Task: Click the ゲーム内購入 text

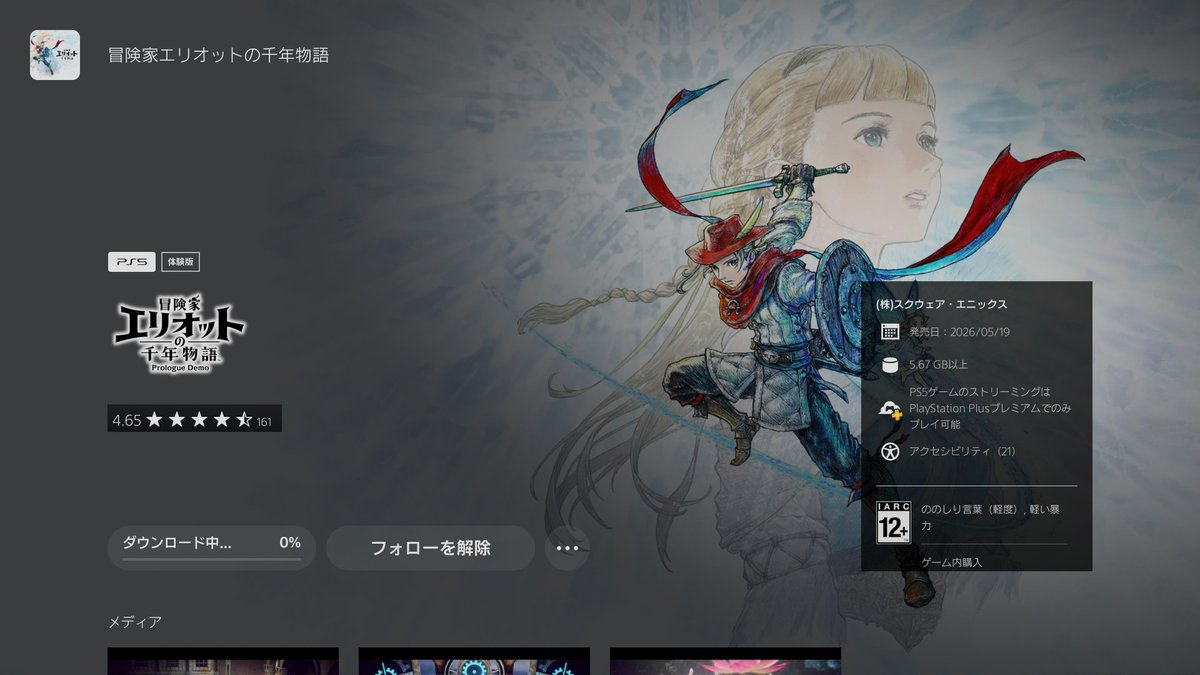Action: click(x=952, y=562)
